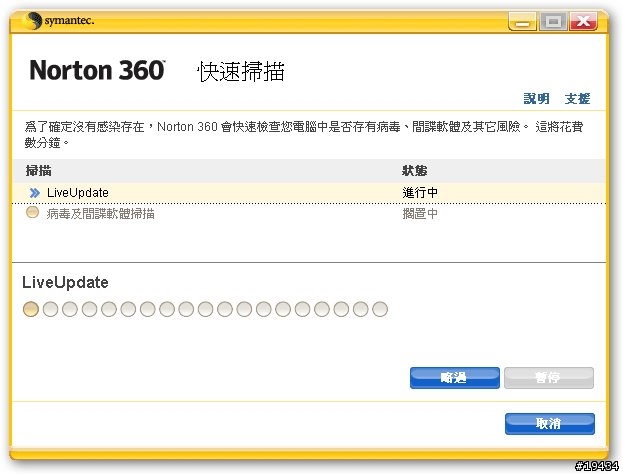Click the 進行中 status text
Screen dimensions: 623x474
(420, 193)
